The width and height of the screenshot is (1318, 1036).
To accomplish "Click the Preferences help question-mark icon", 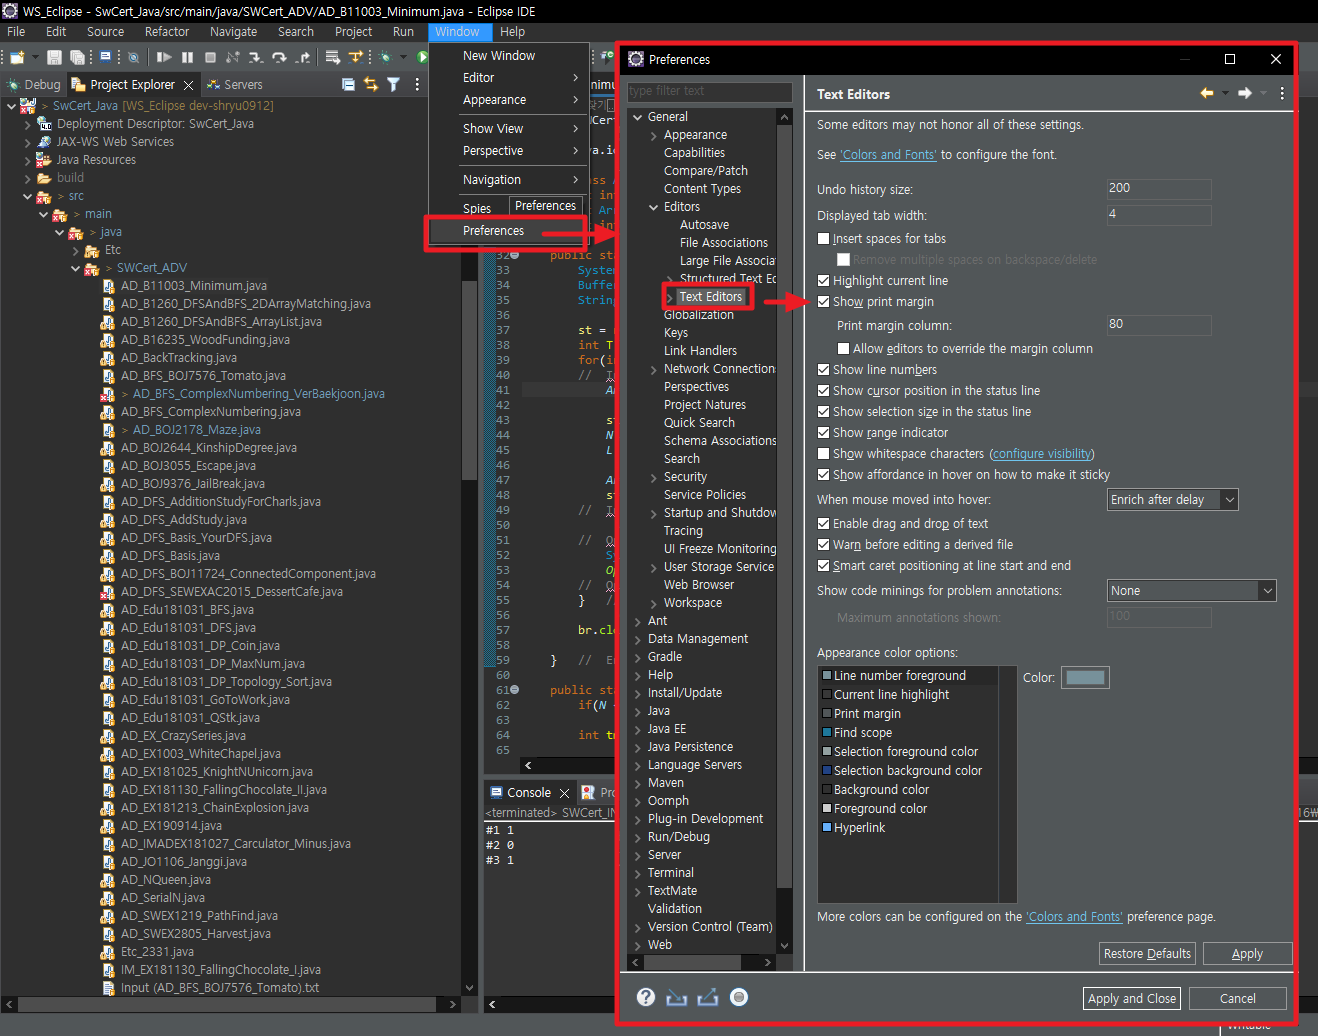I will [646, 997].
